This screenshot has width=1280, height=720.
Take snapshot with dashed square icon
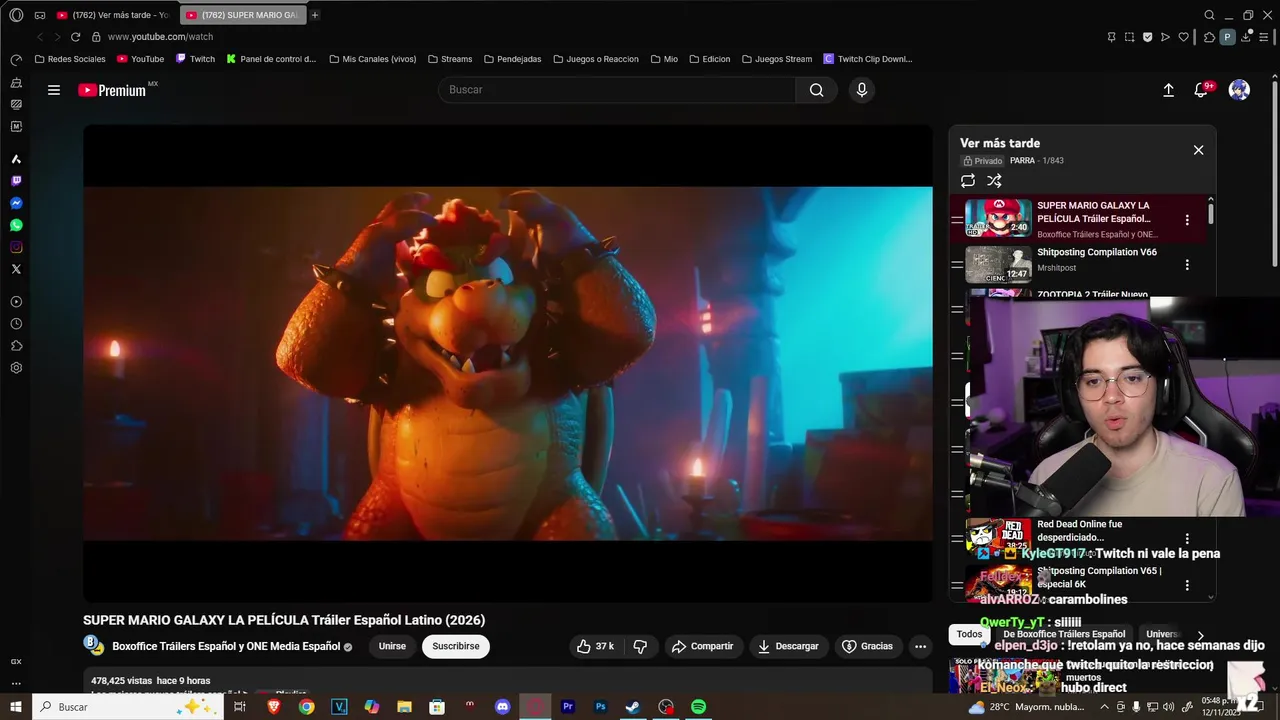1129,37
